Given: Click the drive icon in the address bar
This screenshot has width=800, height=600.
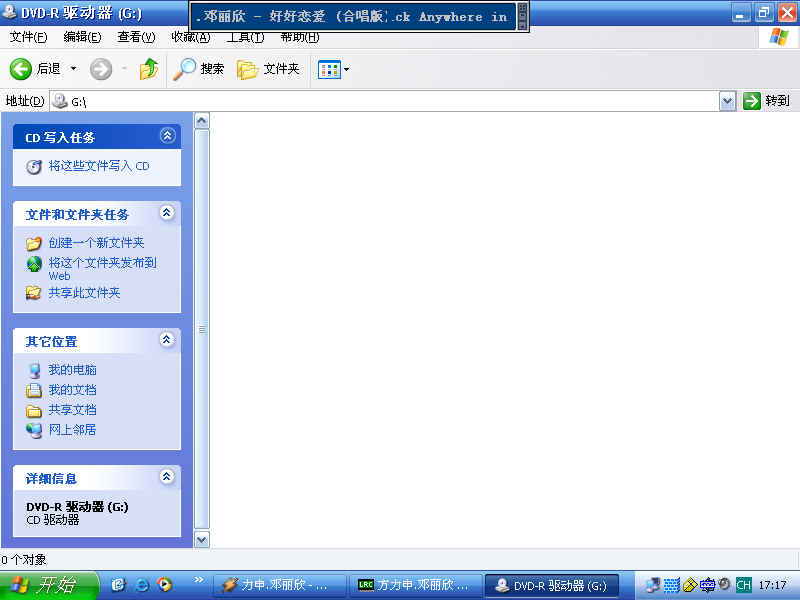Looking at the screenshot, I should (x=60, y=101).
